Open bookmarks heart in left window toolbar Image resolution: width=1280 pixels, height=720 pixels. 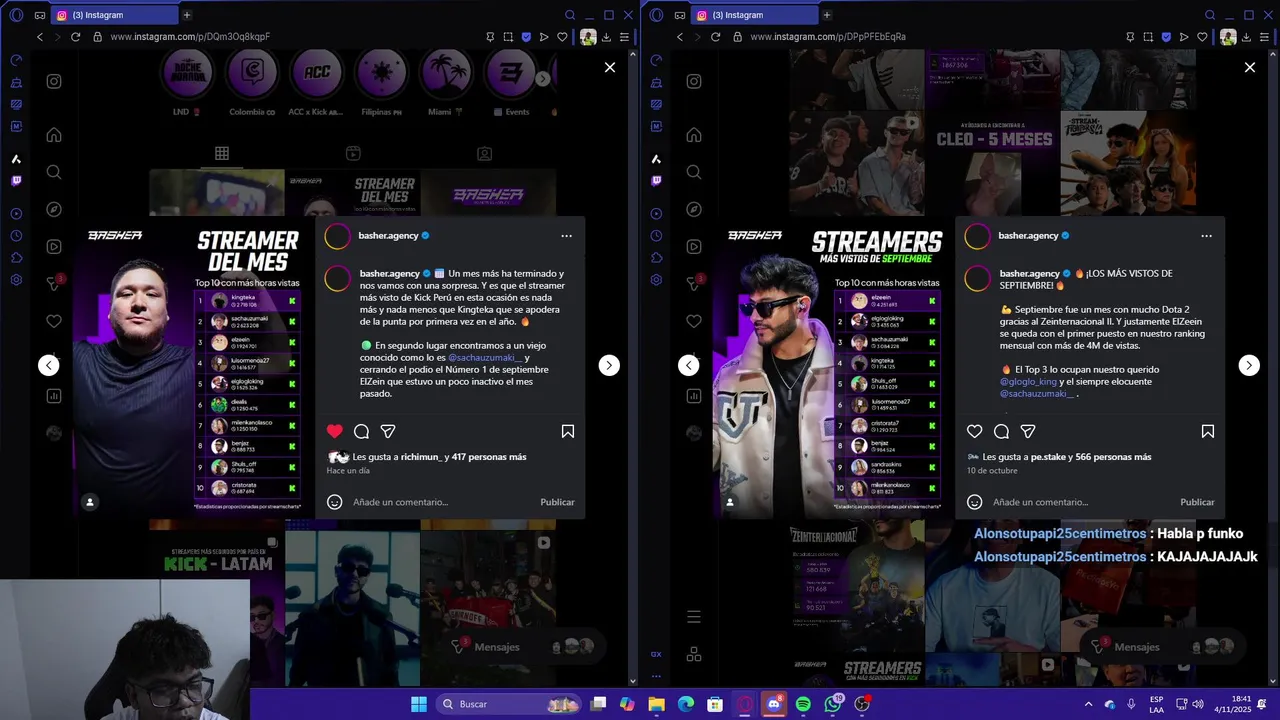pos(563,37)
